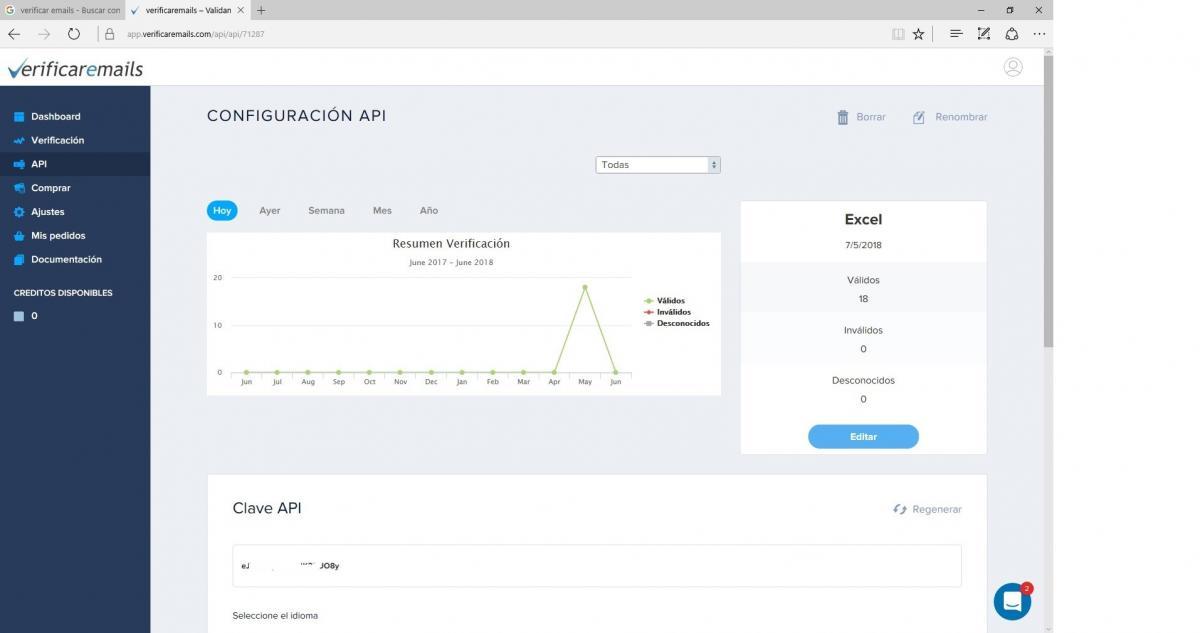Open Edge's more options menu
The image size is (1200, 633).
[1039, 33]
